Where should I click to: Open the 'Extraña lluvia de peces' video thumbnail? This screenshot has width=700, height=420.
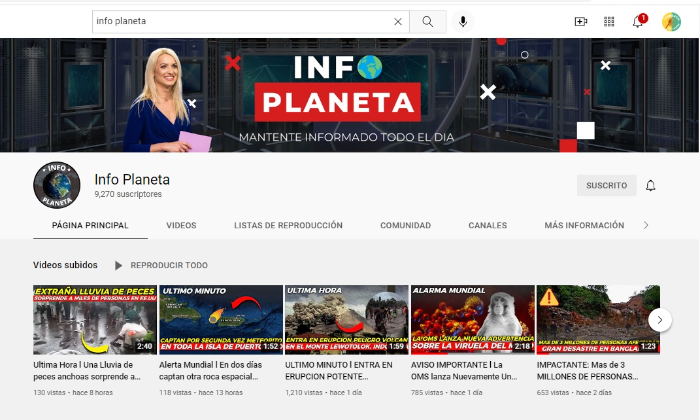(x=95, y=320)
